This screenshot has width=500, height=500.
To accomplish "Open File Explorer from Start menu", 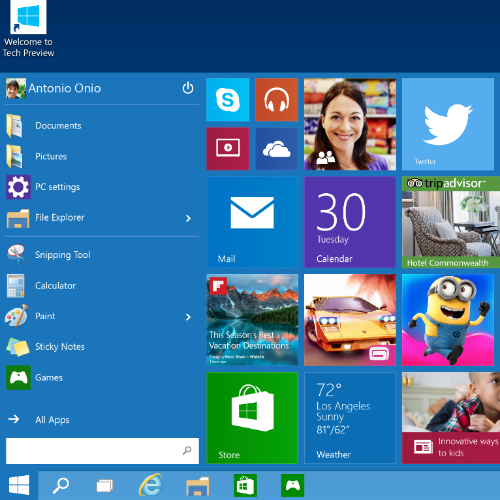I will pyautogui.click(x=93, y=218).
